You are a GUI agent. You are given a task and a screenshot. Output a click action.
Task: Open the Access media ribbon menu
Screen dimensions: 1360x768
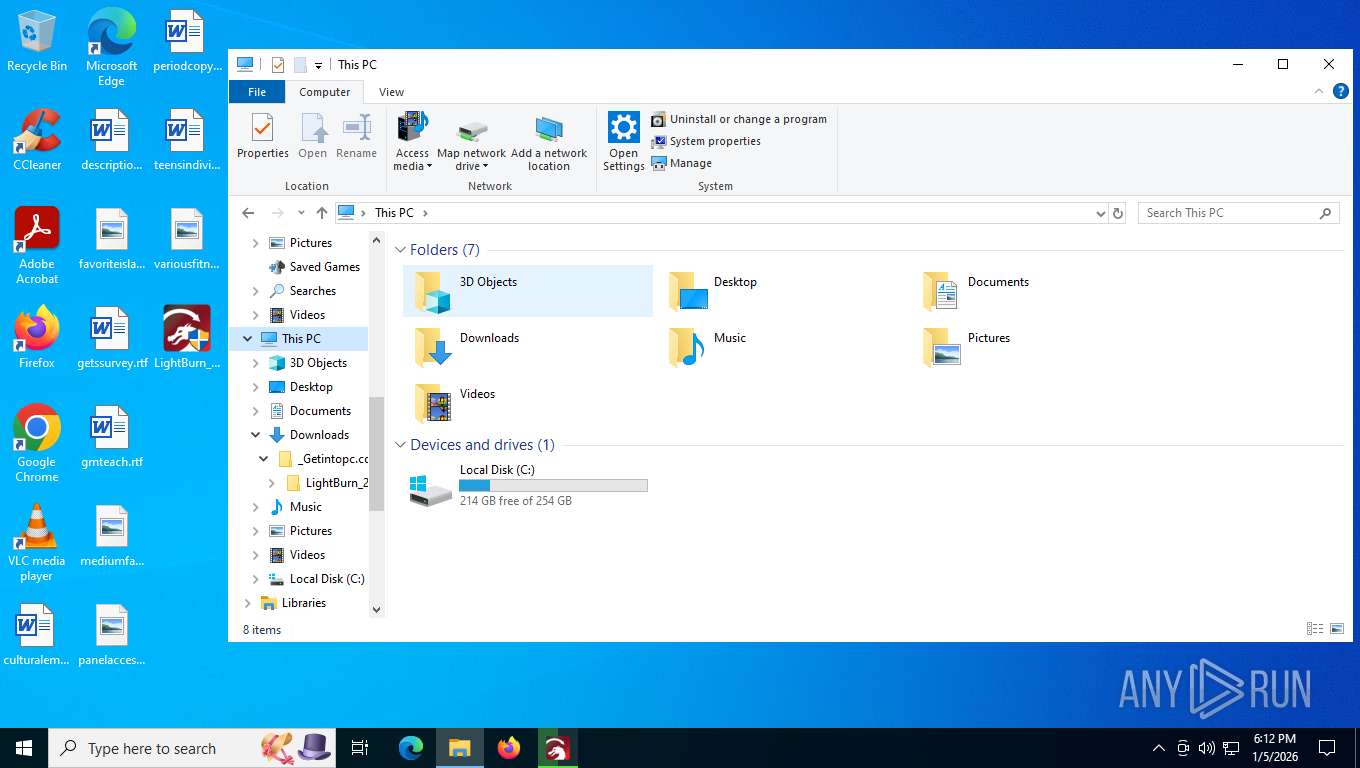pos(412,141)
